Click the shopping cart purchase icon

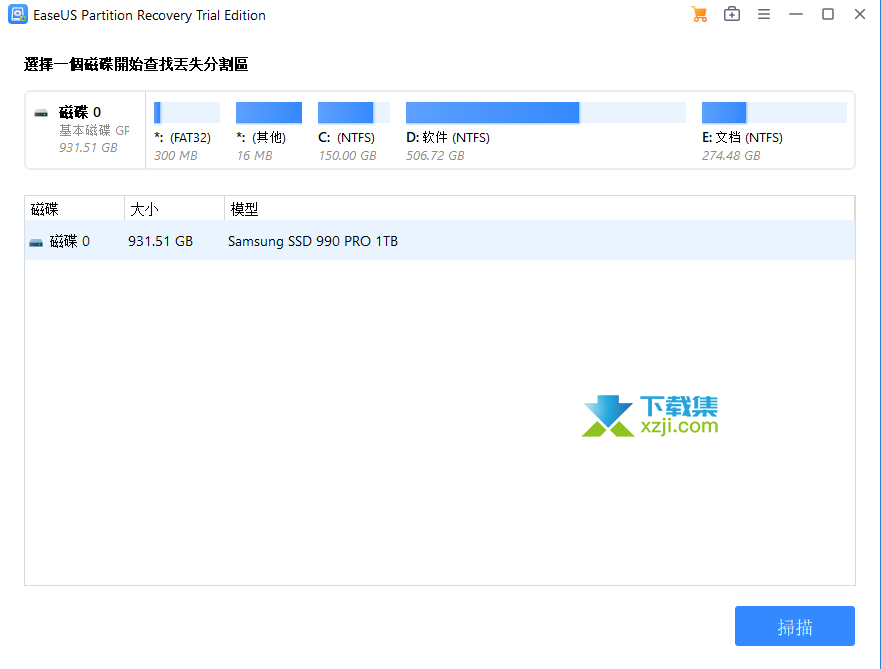pyautogui.click(x=699, y=15)
